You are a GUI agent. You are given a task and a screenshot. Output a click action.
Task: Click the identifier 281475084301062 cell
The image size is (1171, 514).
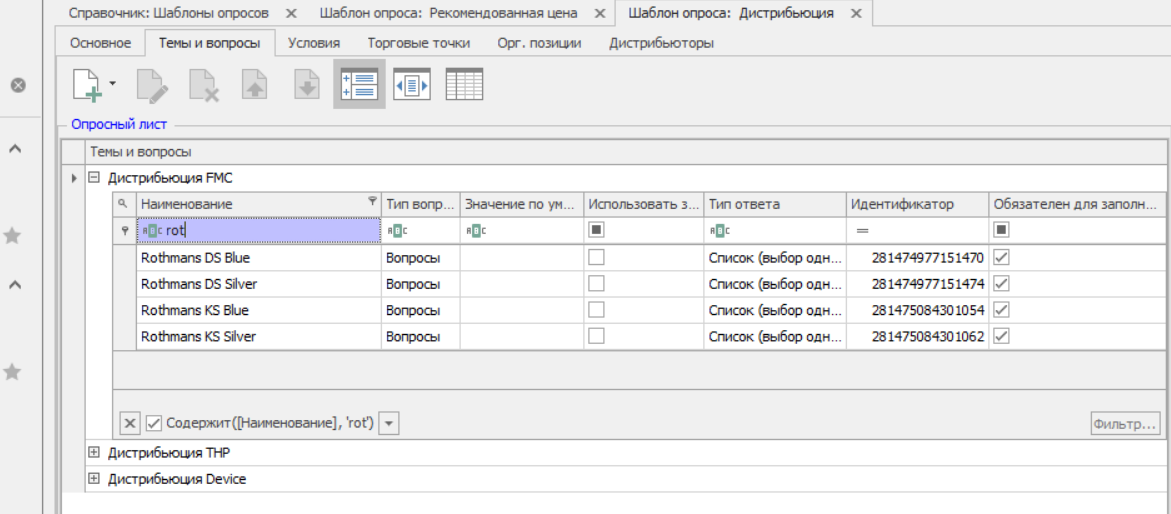coord(918,336)
